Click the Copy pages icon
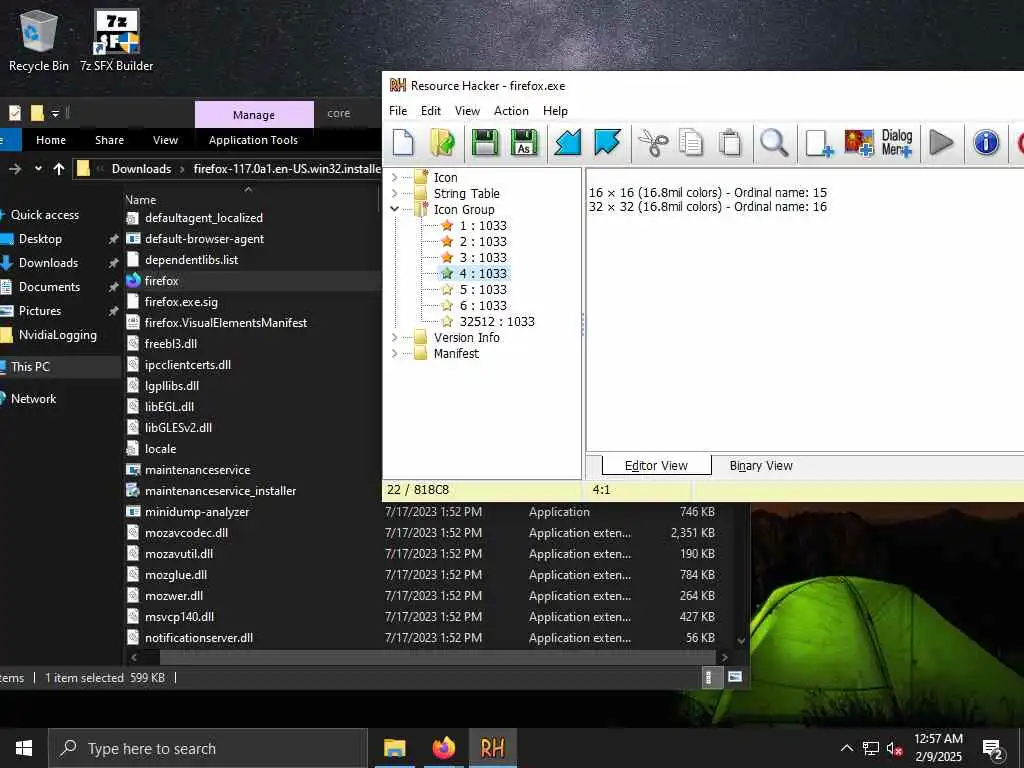 (x=691, y=142)
